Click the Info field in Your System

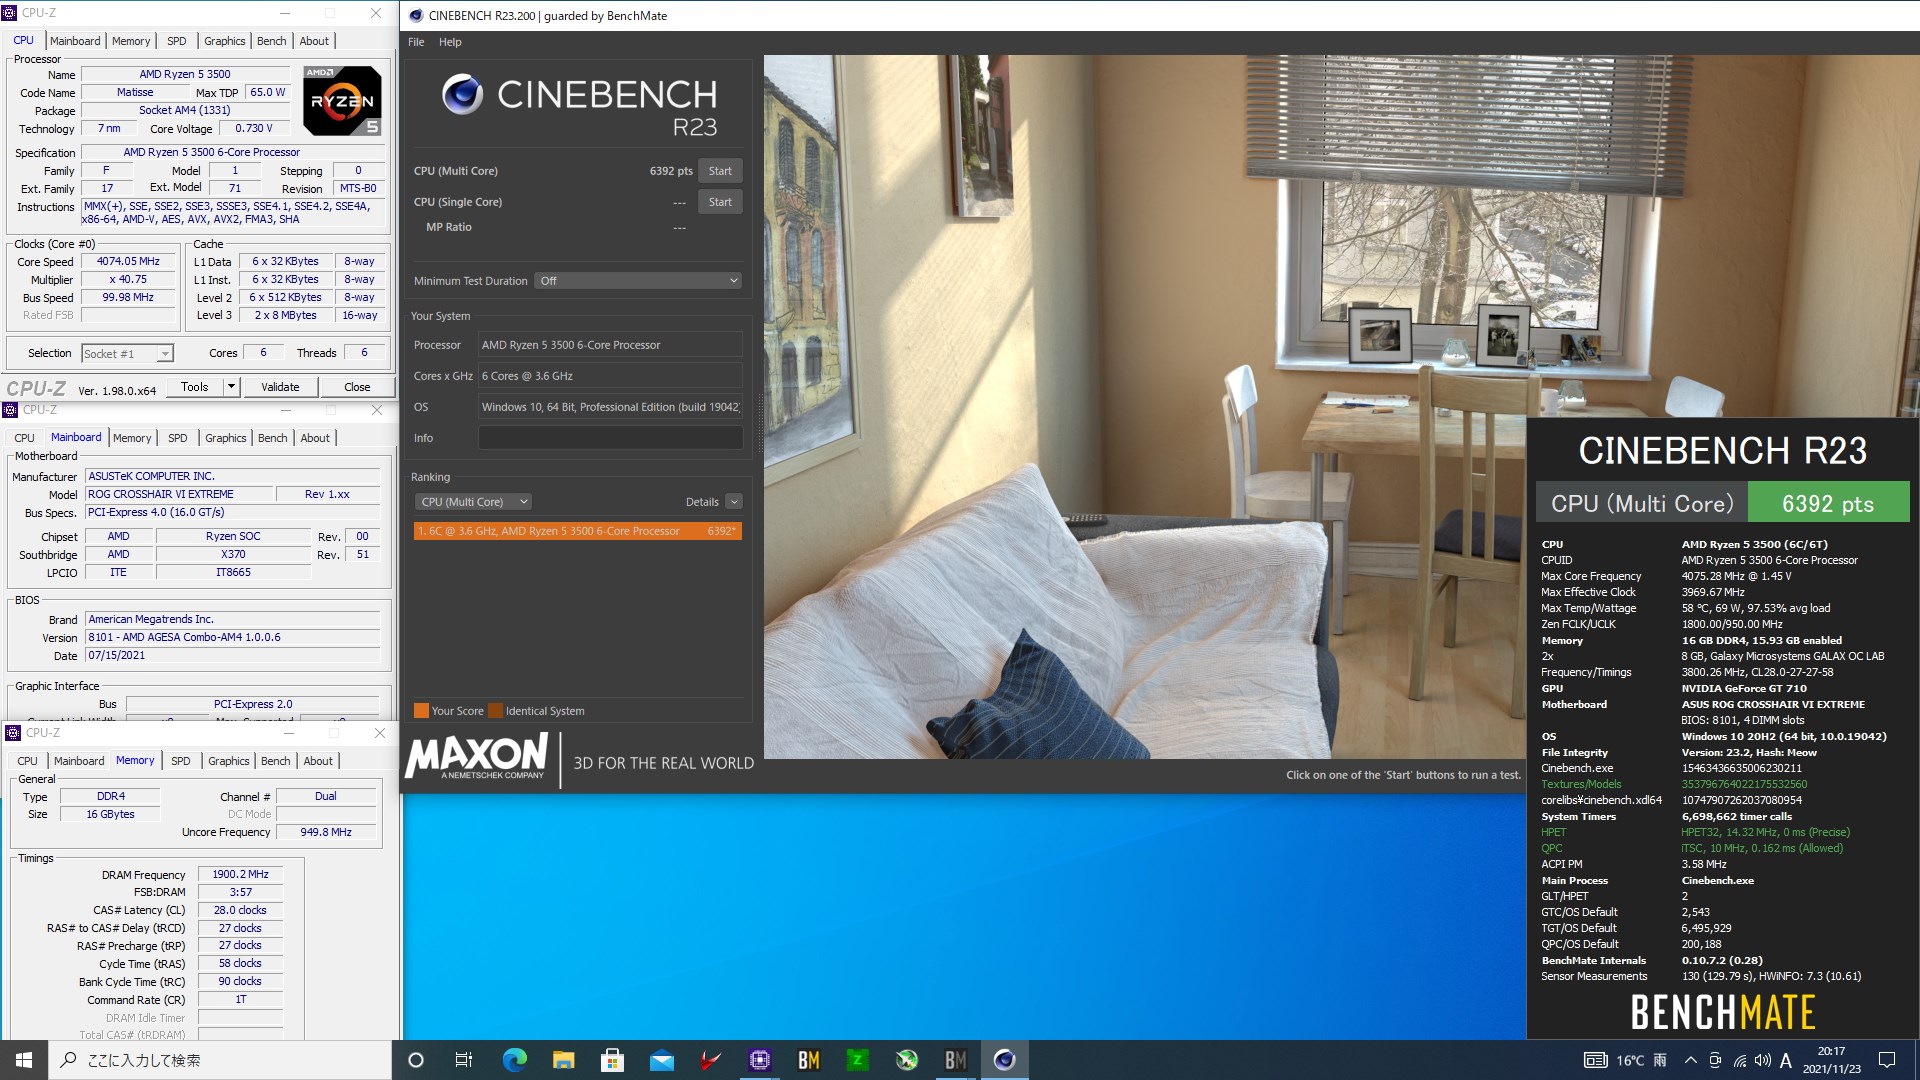pyautogui.click(x=610, y=438)
